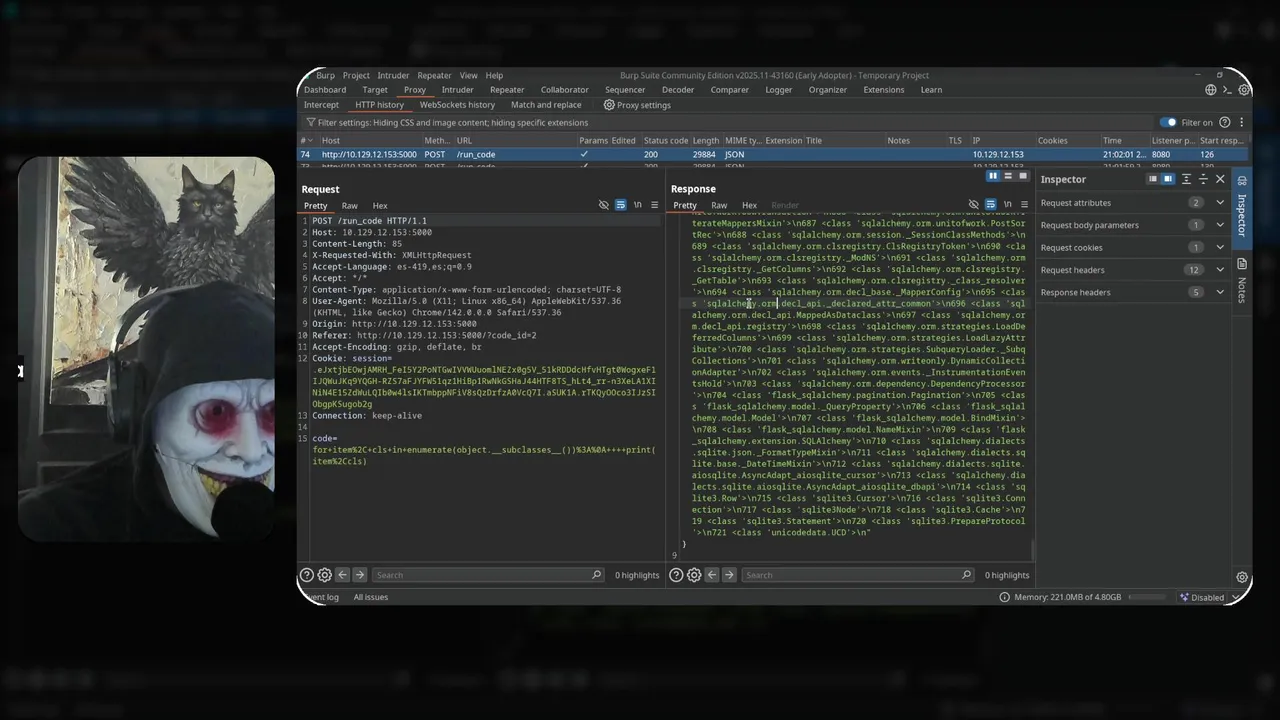The width and height of the screenshot is (1280, 720).
Task: Open Response panel search settings gear
Action: click(694, 575)
